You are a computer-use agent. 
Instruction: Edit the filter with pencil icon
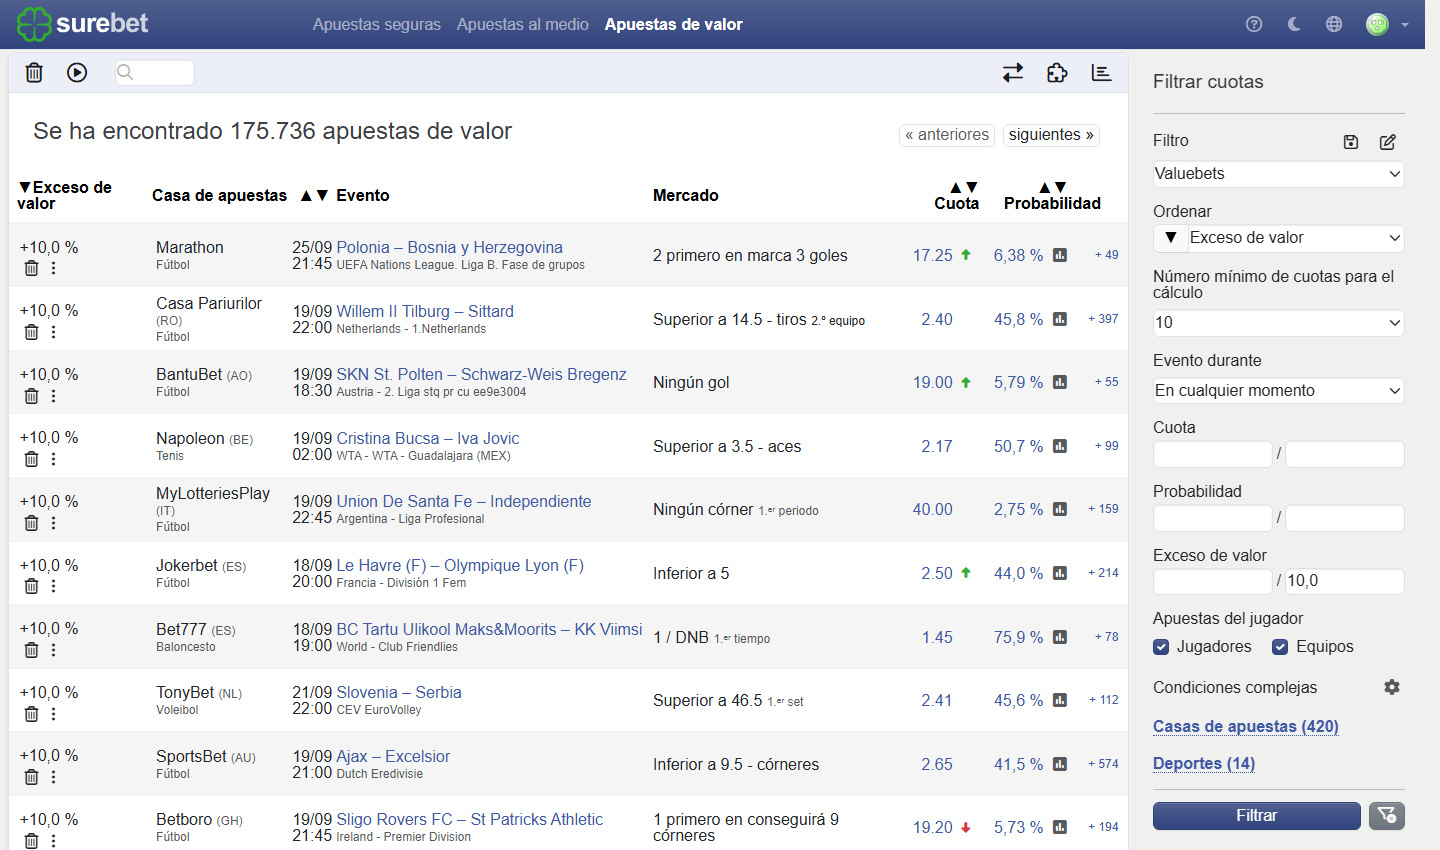click(x=1388, y=142)
